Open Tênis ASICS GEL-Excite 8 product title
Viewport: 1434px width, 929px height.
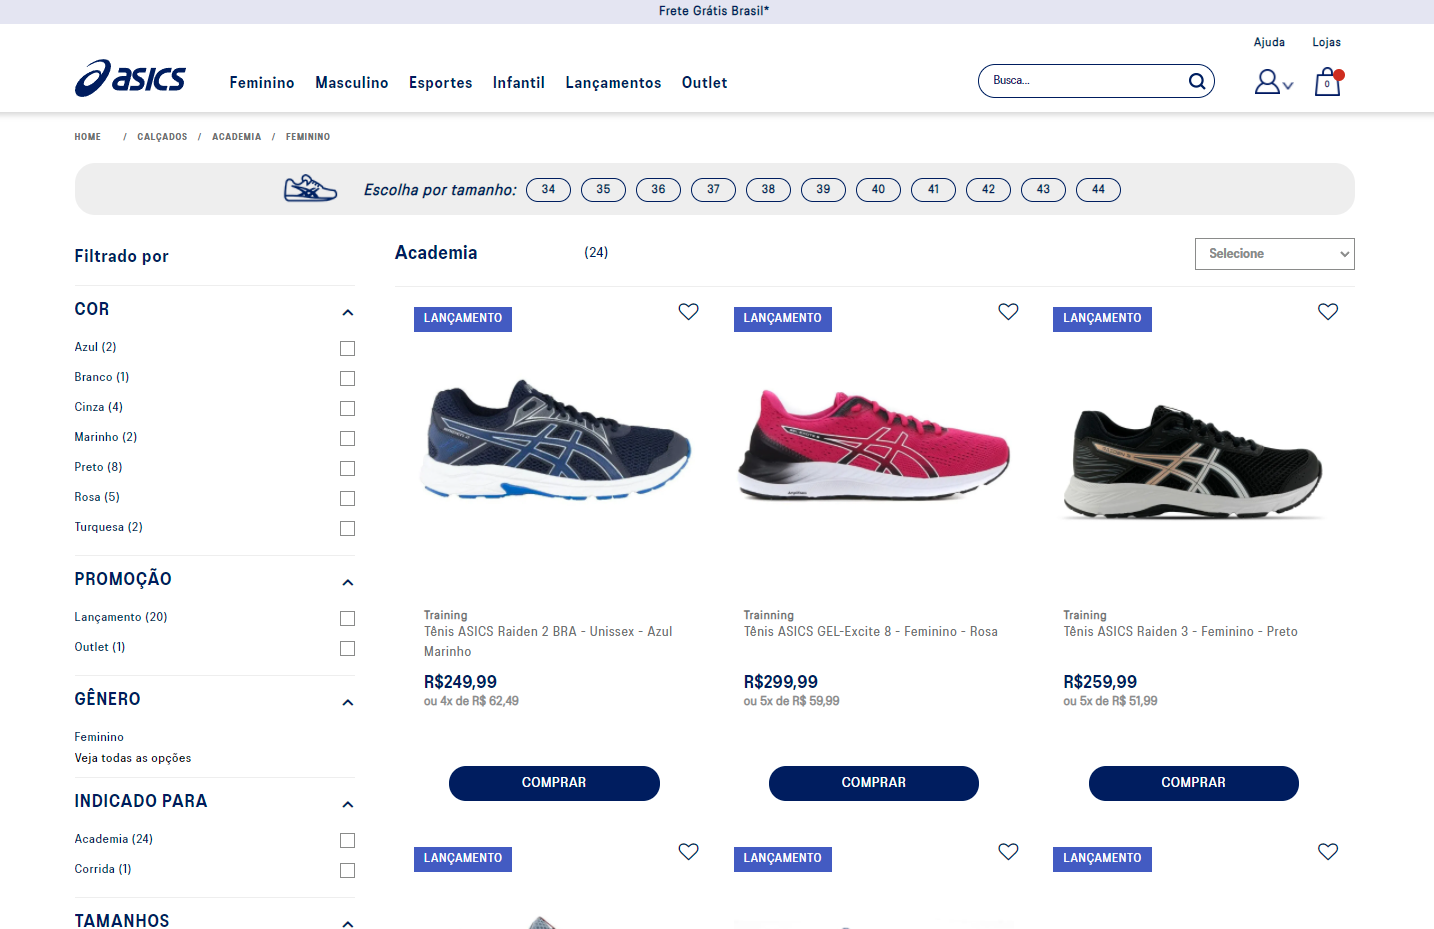tap(870, 632)
